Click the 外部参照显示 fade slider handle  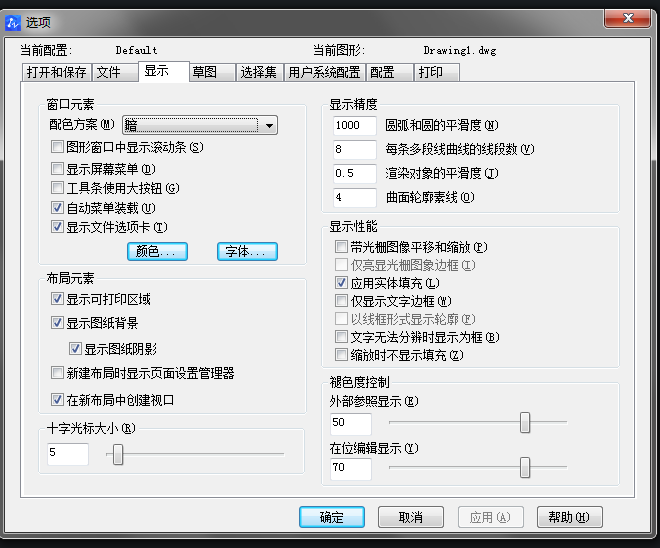click(525, 423)
